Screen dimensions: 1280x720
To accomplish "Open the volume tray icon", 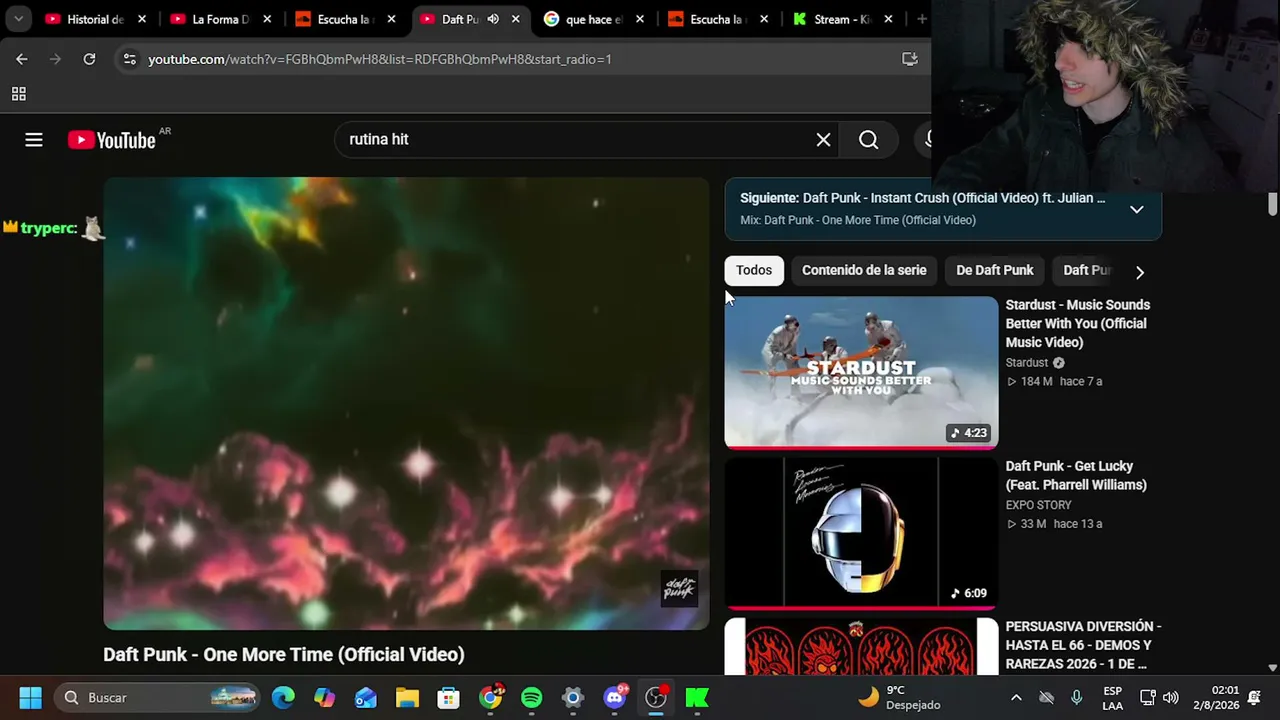I will tap(1171, 697).
